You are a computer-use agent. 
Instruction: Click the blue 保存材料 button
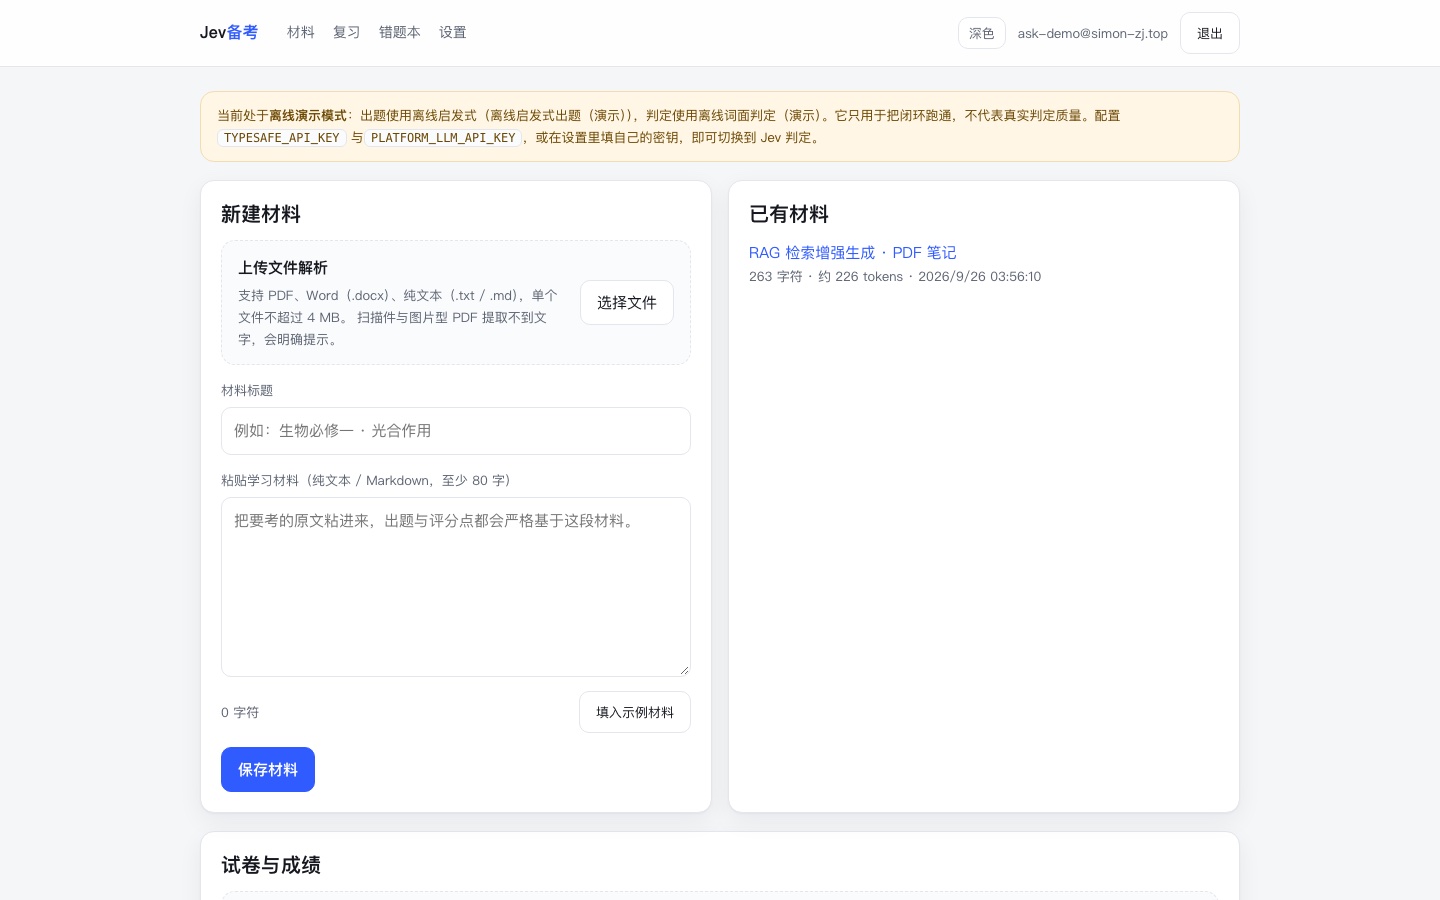[268, 770]
